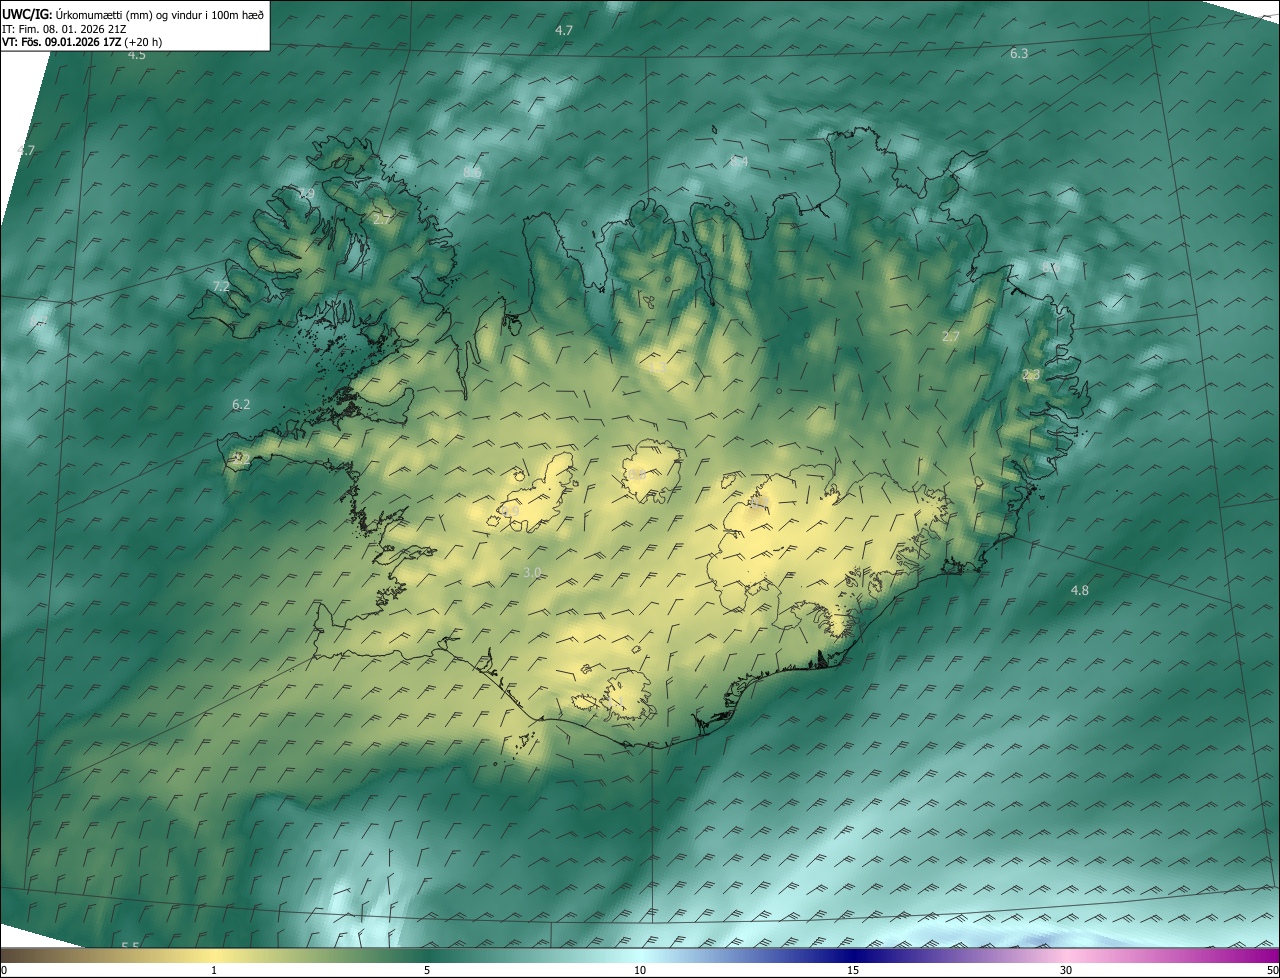
Task: Select the colour scale tick label 30
Action: point(1066,971)
